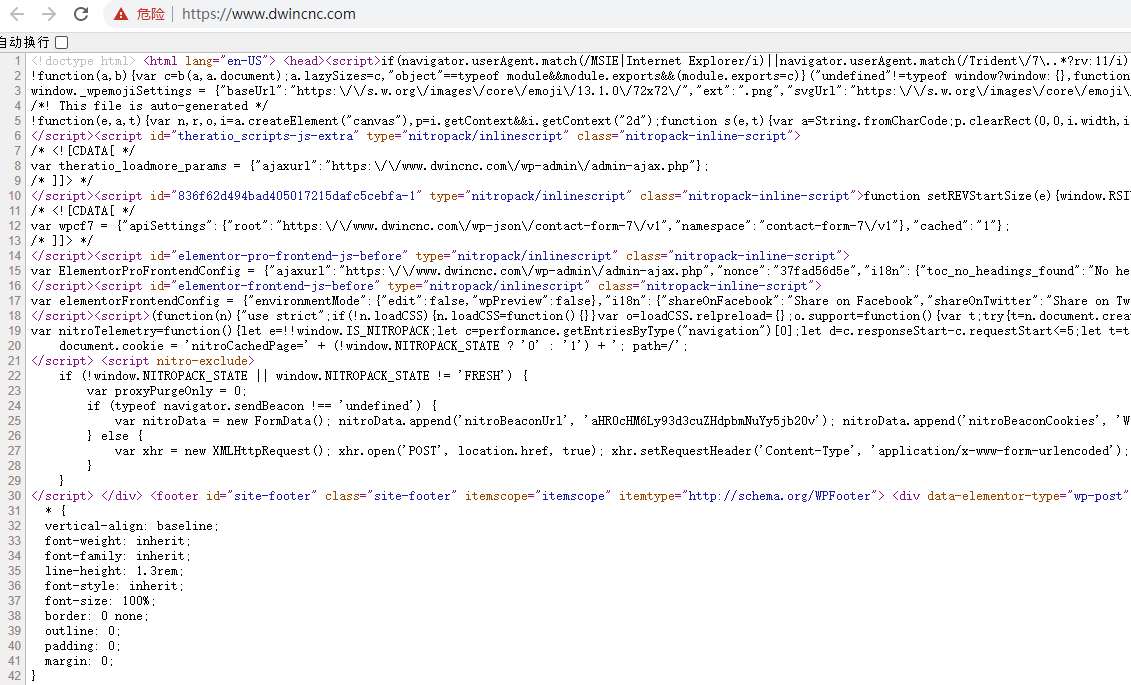Click the theratio_scripts-js-extra id value
1131x685 pixels.
pos(268,136)
